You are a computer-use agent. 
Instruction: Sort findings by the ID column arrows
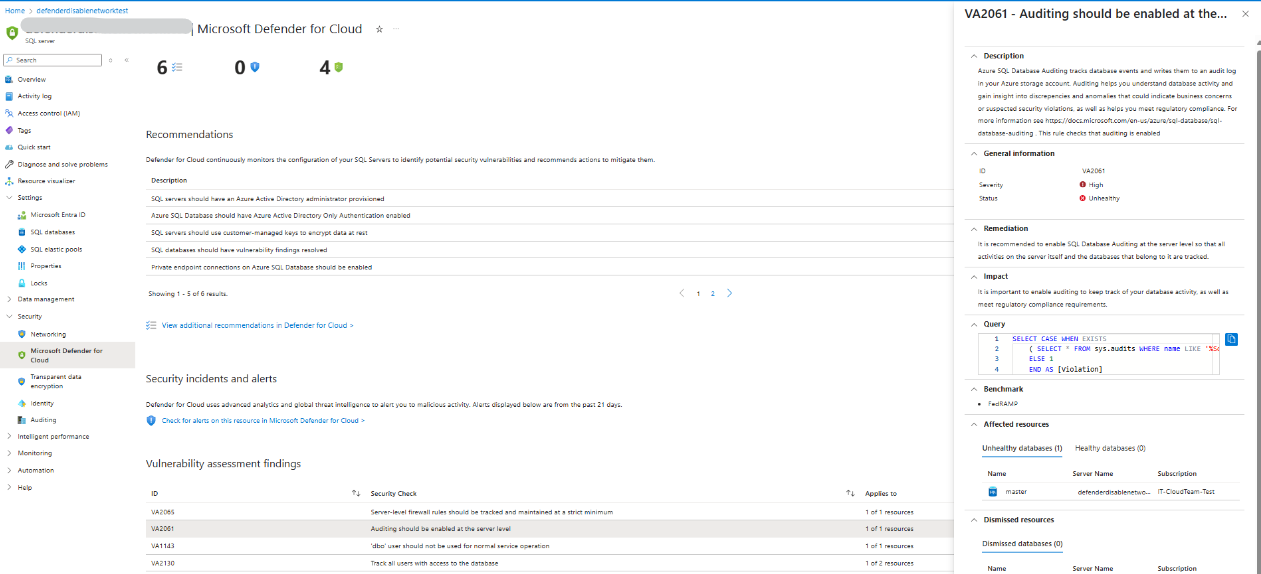356,493
